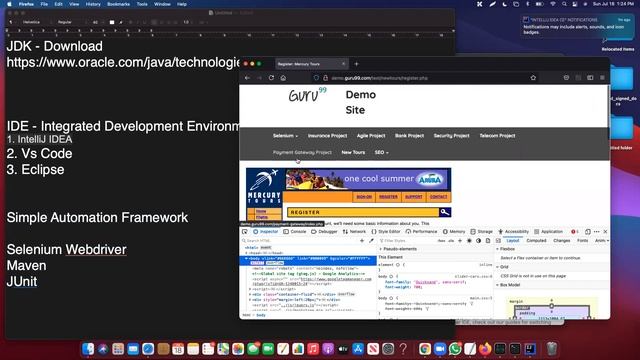Toggle responsive design mode icon in DevTools

pyautogui.click(x=587, y=231)
